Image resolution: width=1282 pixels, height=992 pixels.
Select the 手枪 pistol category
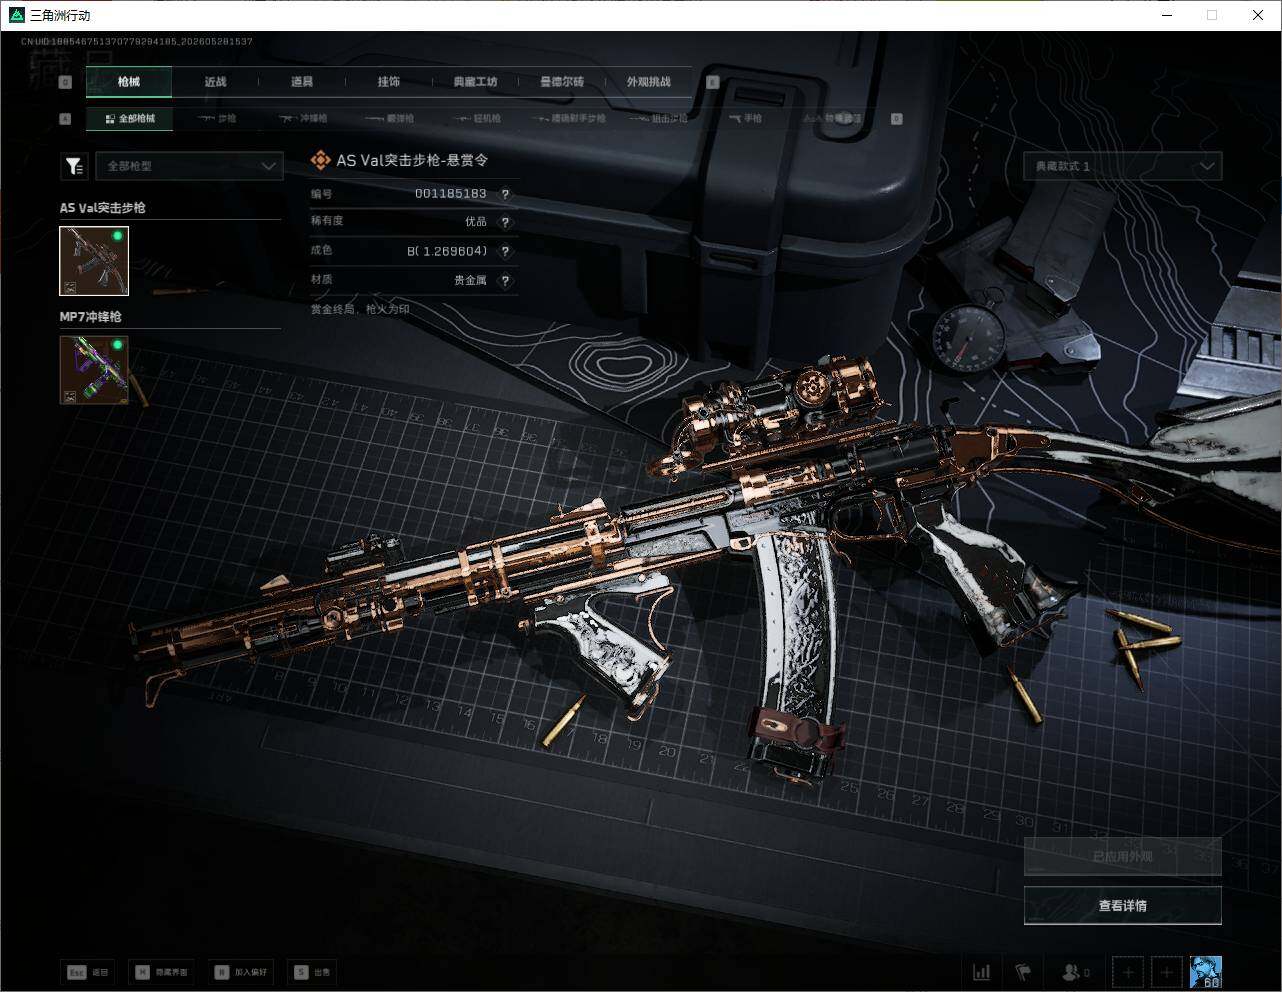pyautogui.click(x=745, y=118)
